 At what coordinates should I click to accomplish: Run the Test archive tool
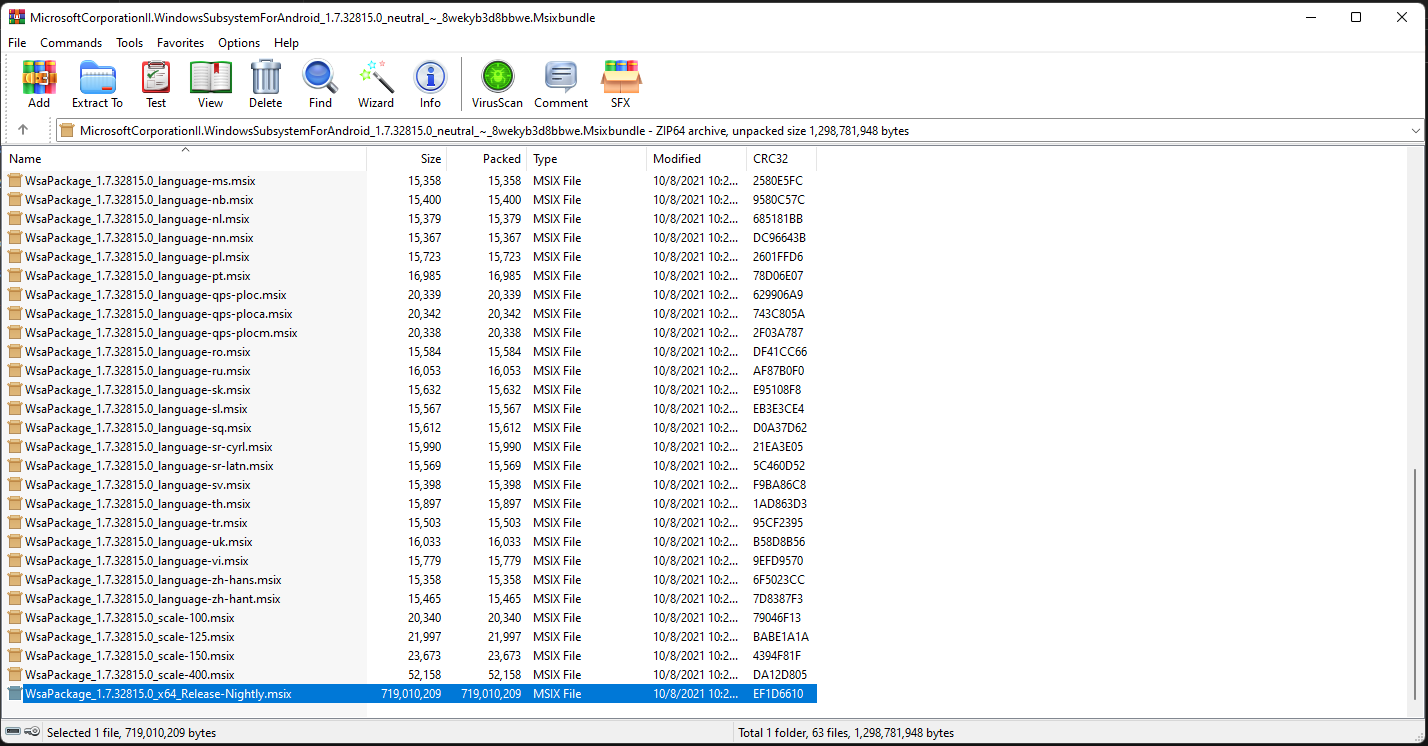pos(156,84)
